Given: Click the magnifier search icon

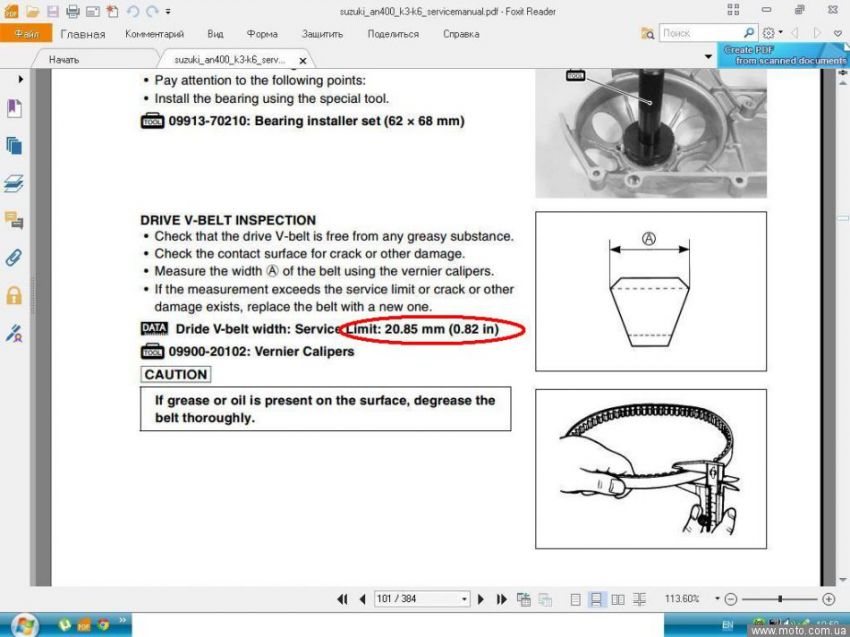Looking at the screenshot, I should [749, 33].
